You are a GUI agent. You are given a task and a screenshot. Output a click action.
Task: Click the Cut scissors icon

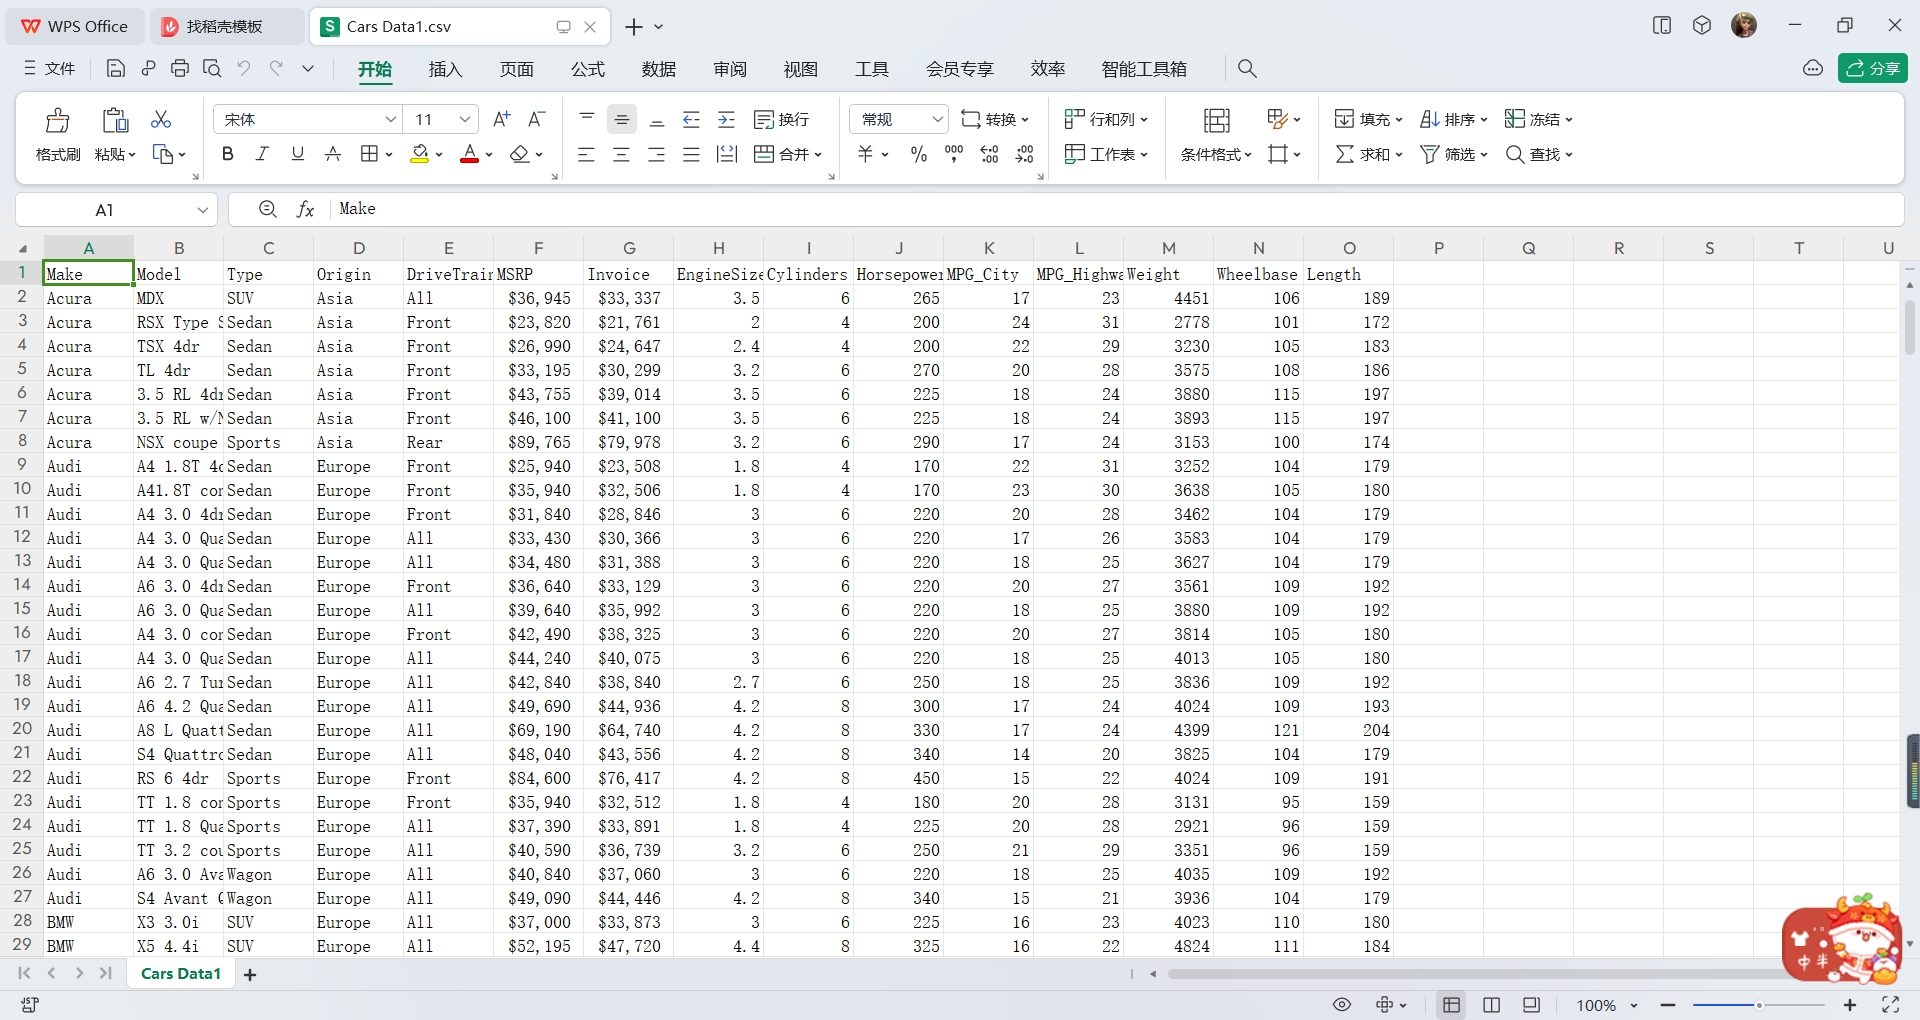[x=161, y=119]
